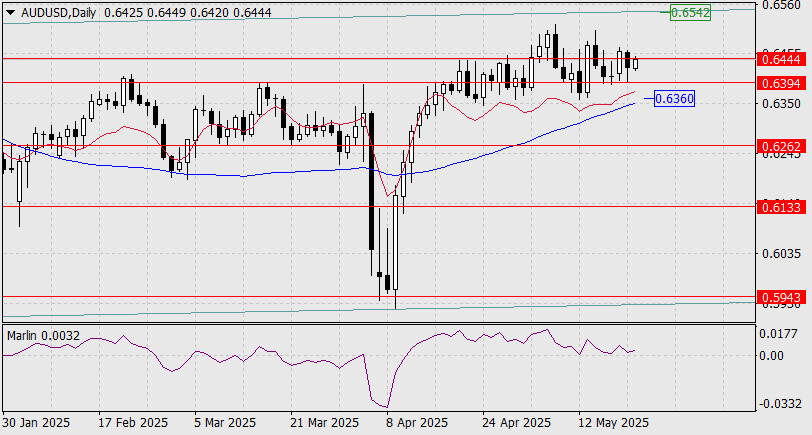
Task: Click the 0.6560 price scale value
Action: (x=780, y=5)
